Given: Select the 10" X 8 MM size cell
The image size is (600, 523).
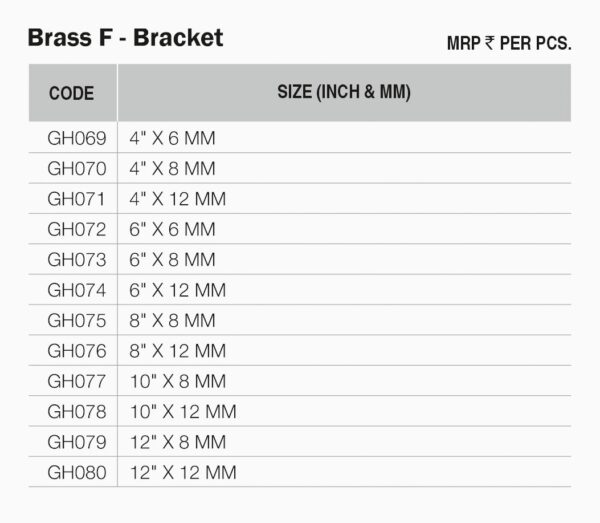Looking at the screenshot, I should pos(177,381).
